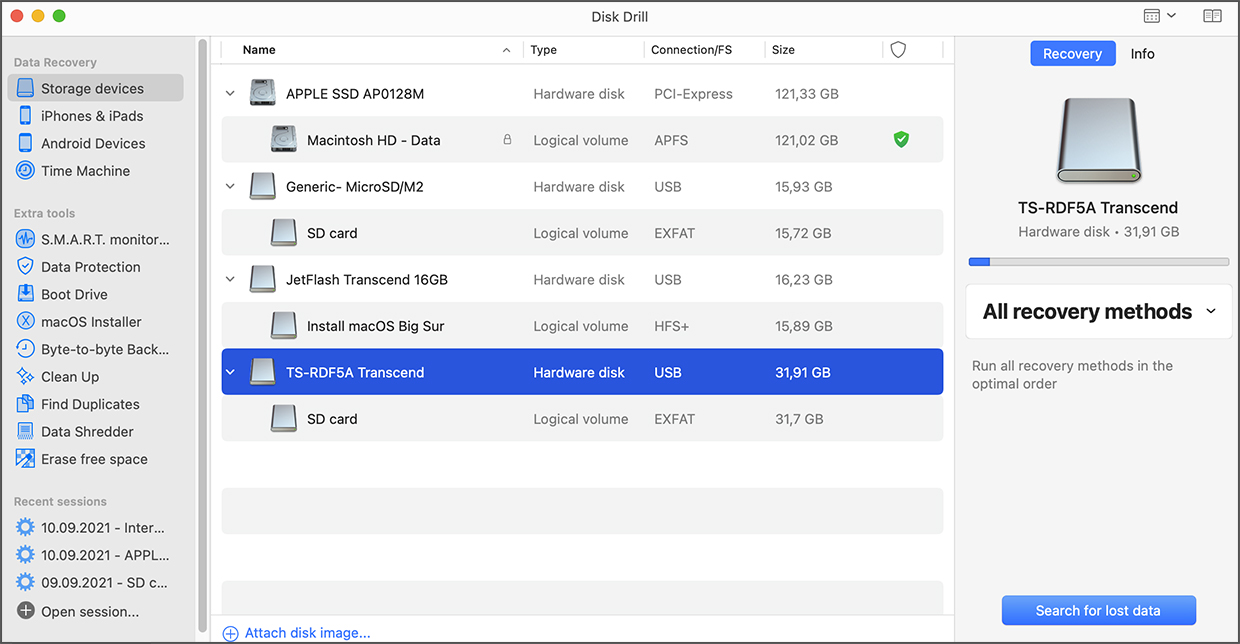1240x644 pixels.
Task: Collapse the TS-RDF5A Transcend disk
Action: 230,372
